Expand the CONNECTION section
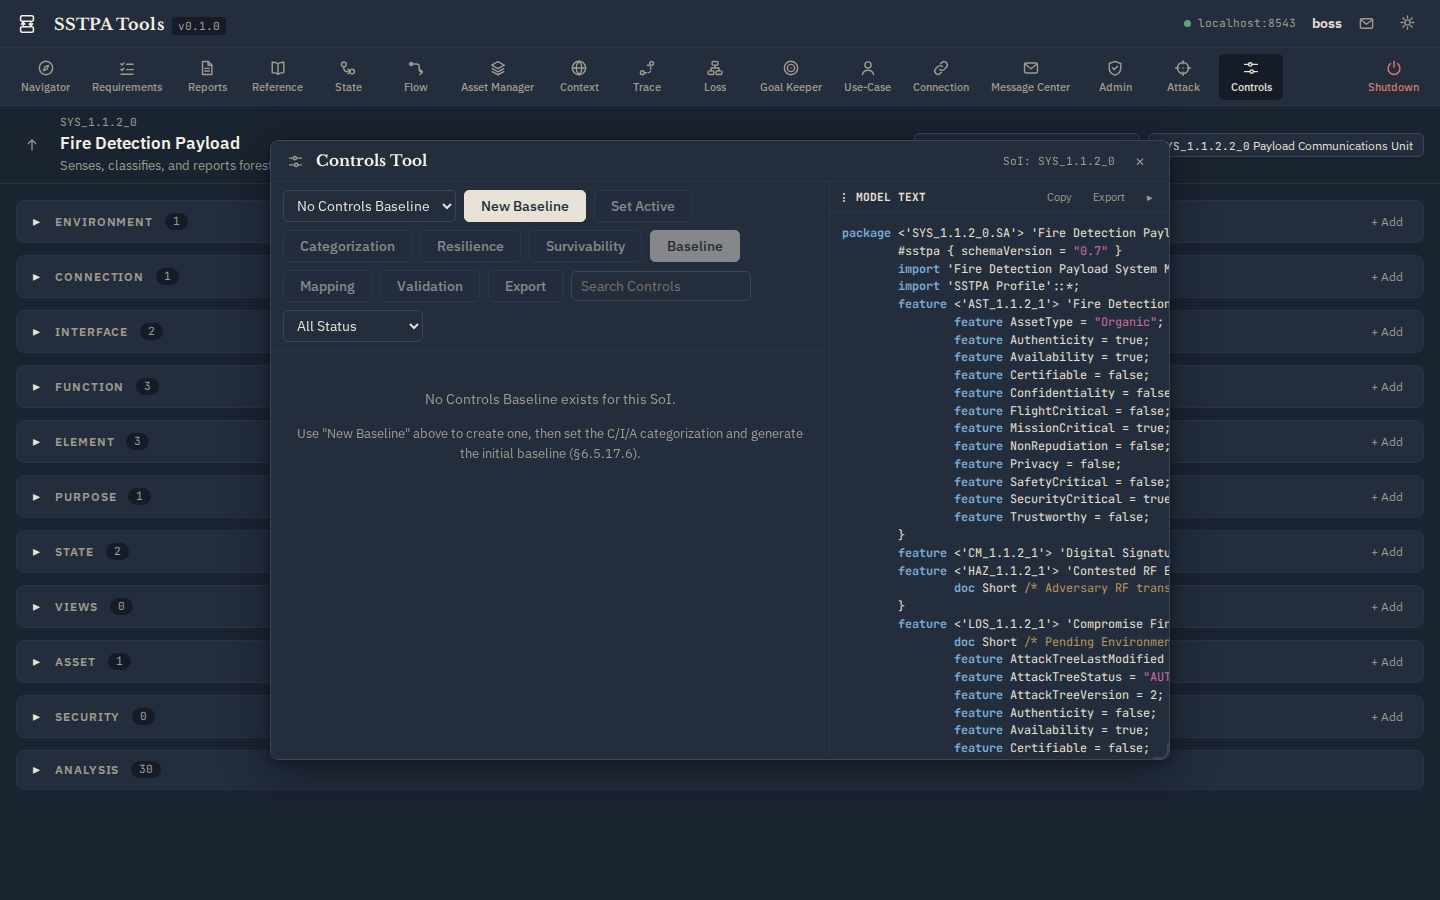 point(36,277)
